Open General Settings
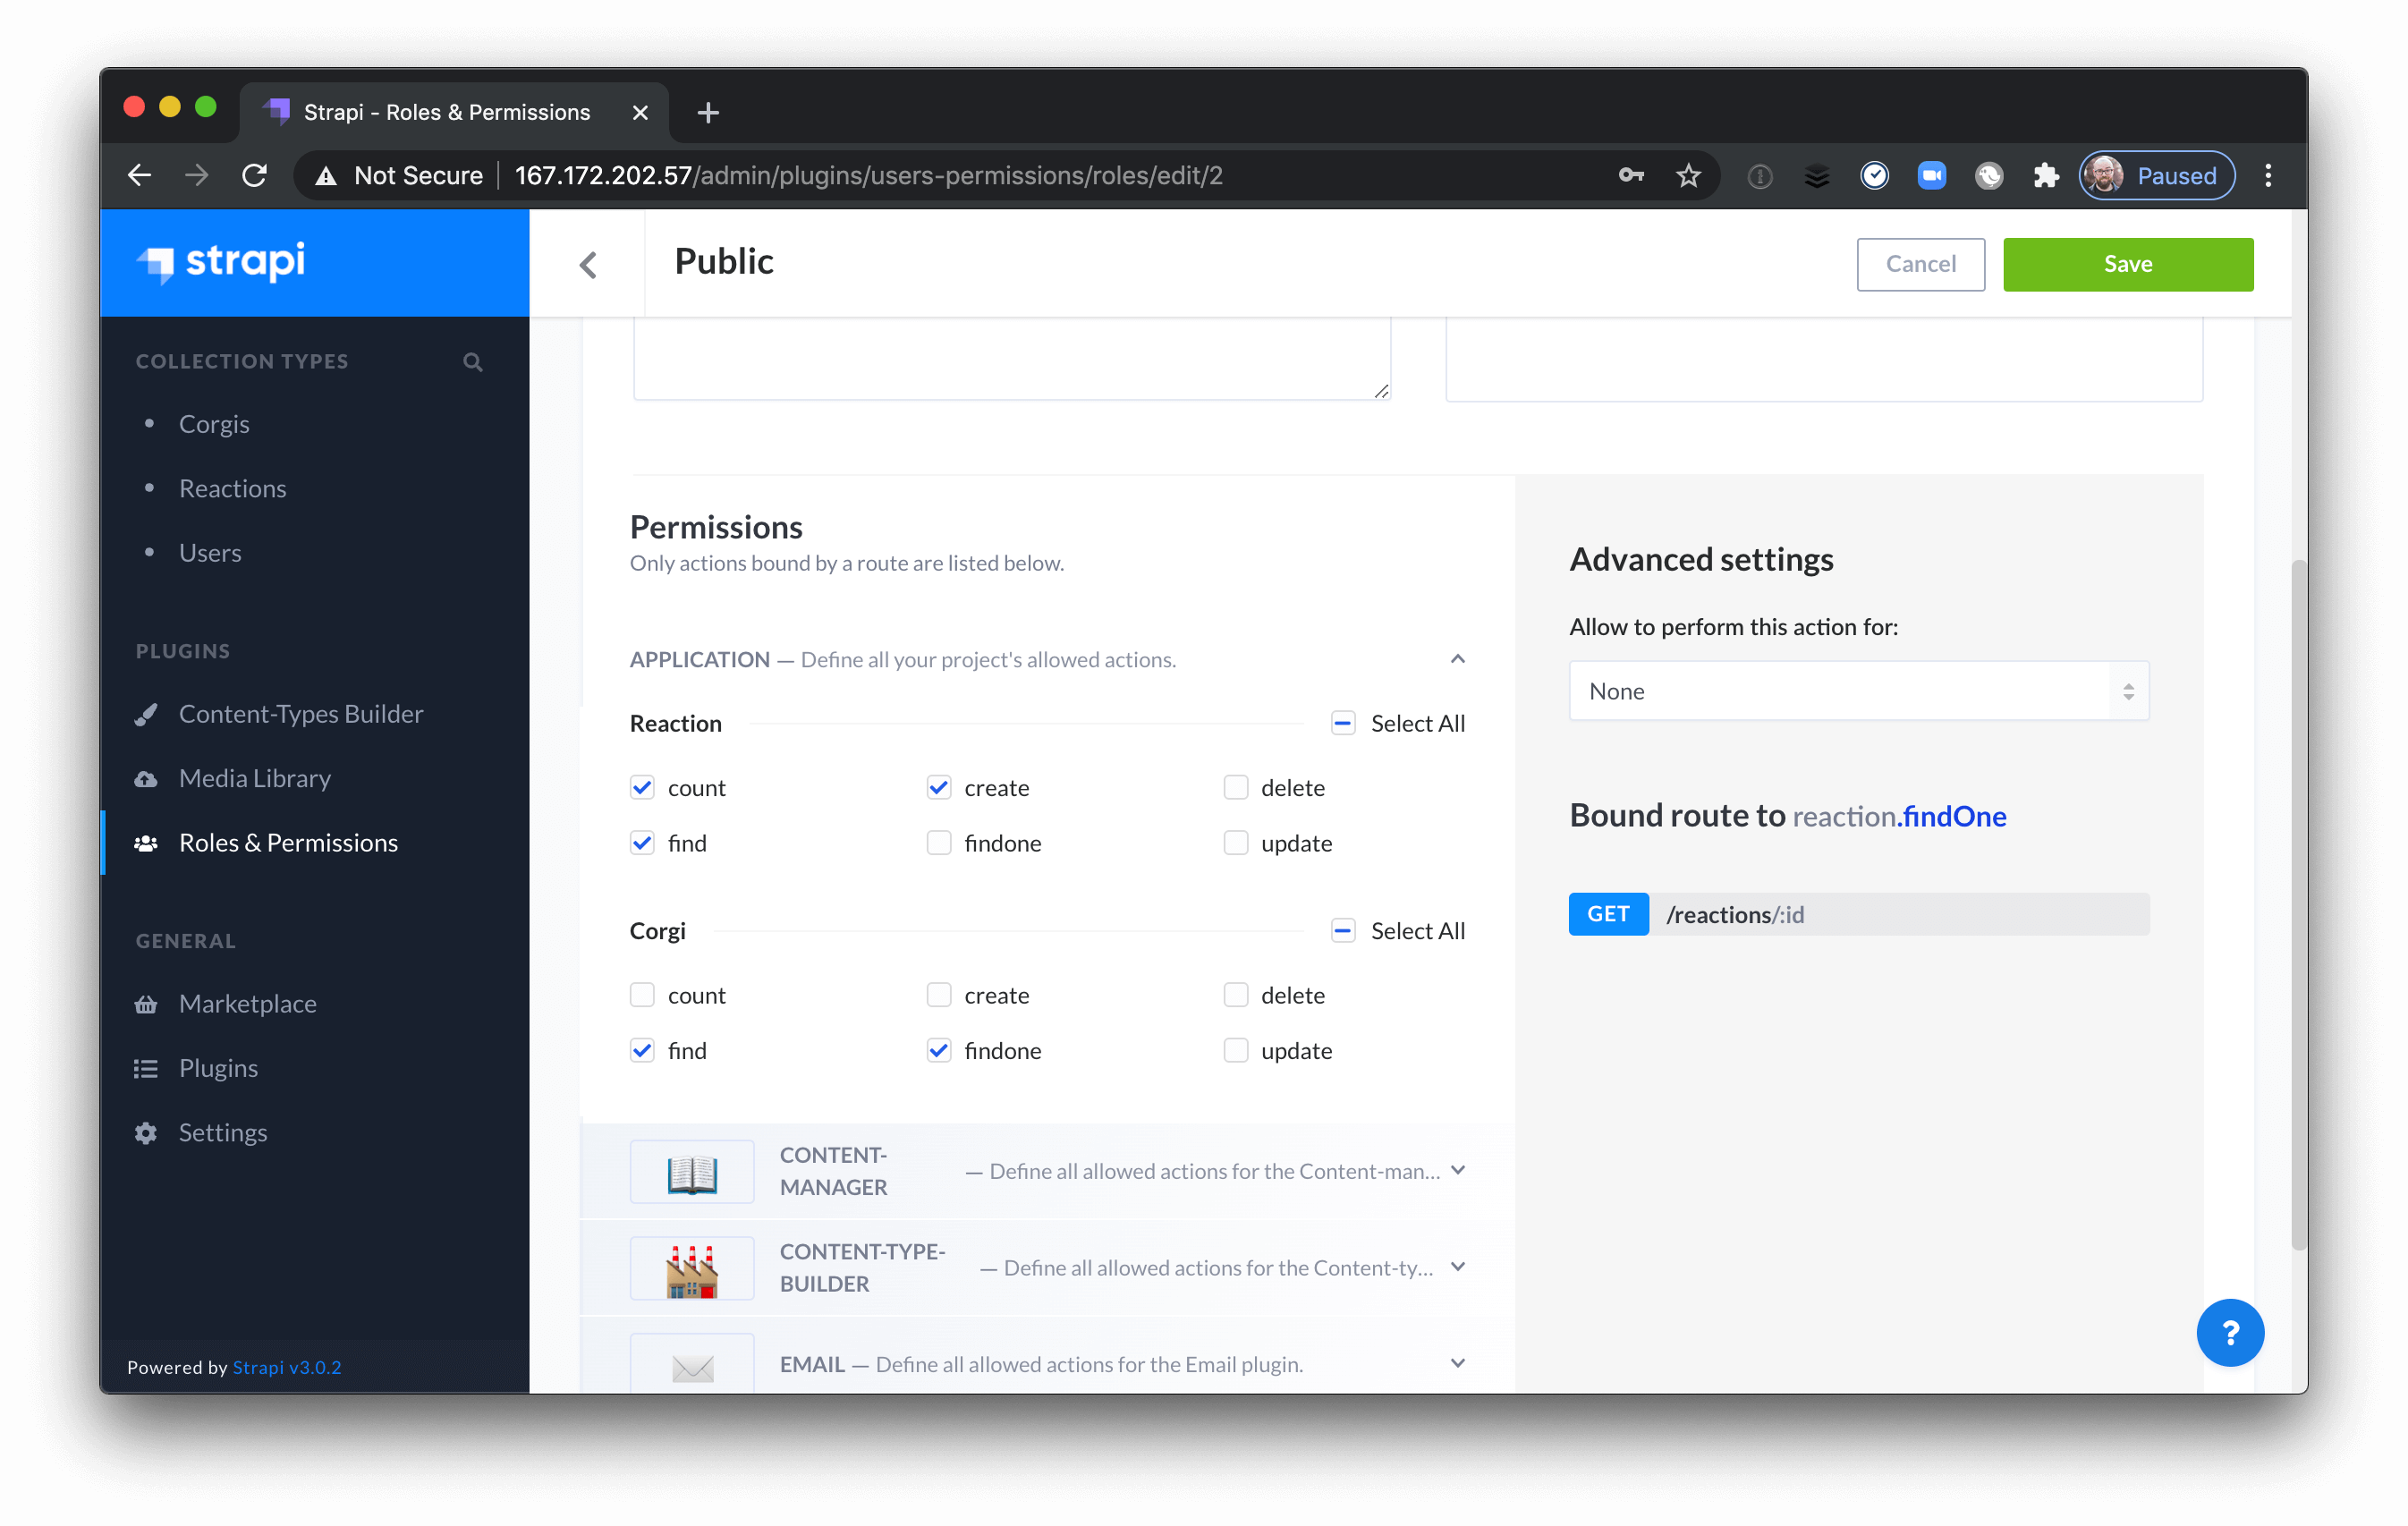The width and height of the screenshot is (2408, 1526). (x=221, y=1129)
